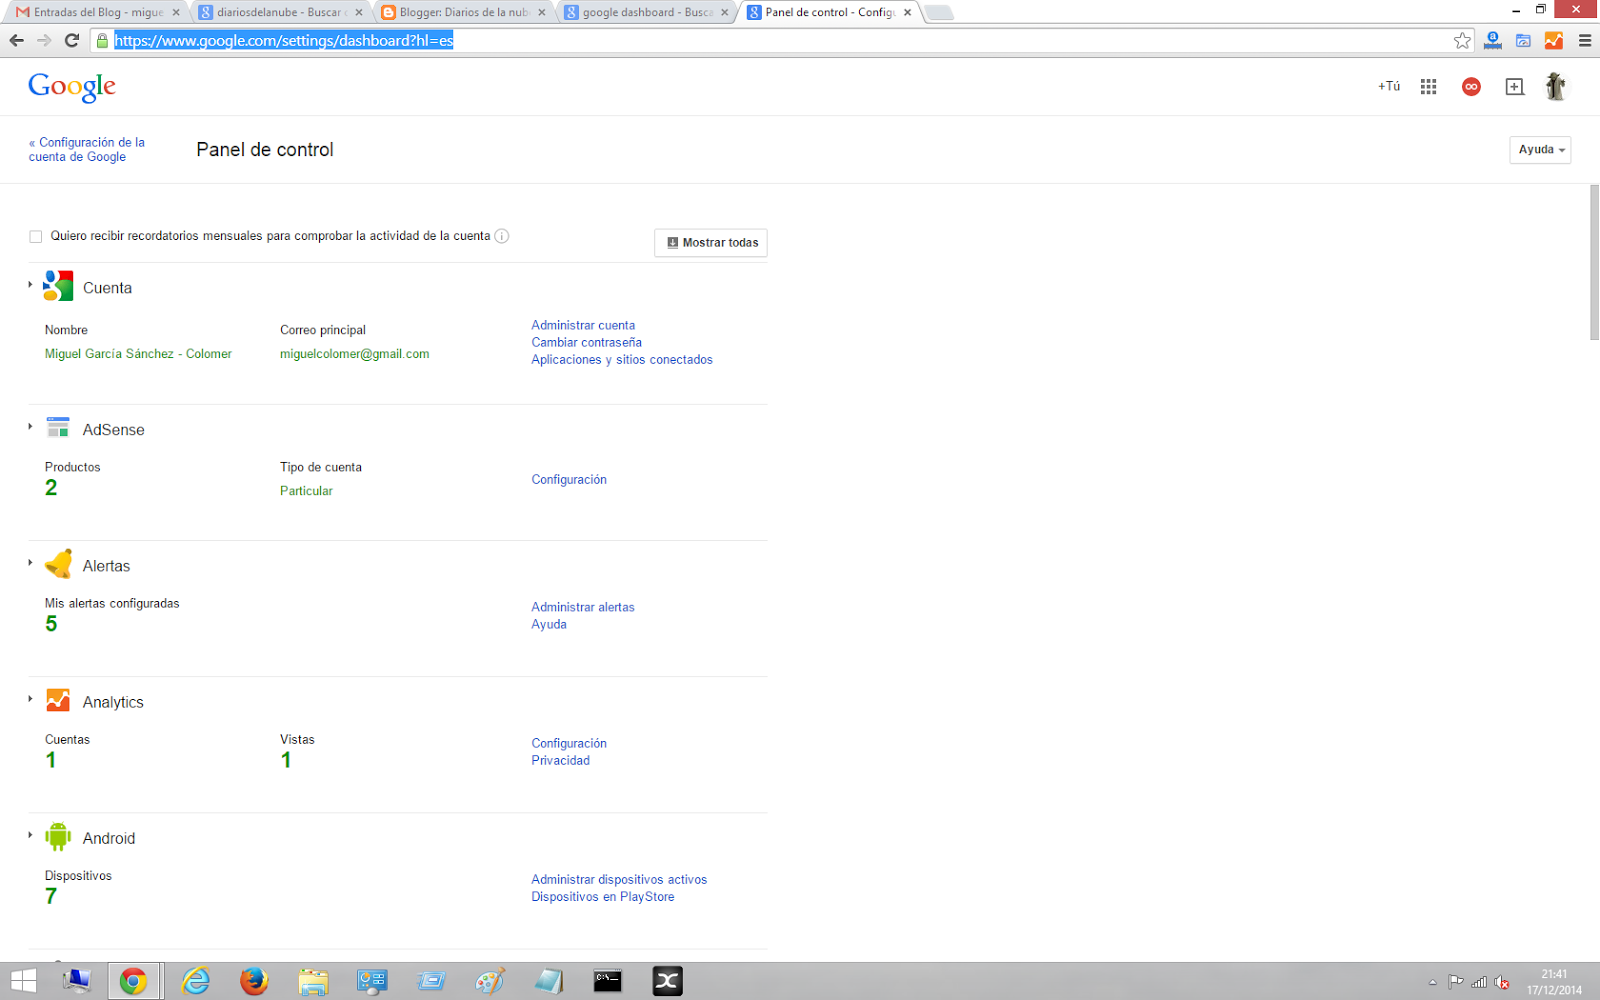Open the Alertas Ayuda link

point(549,624)
